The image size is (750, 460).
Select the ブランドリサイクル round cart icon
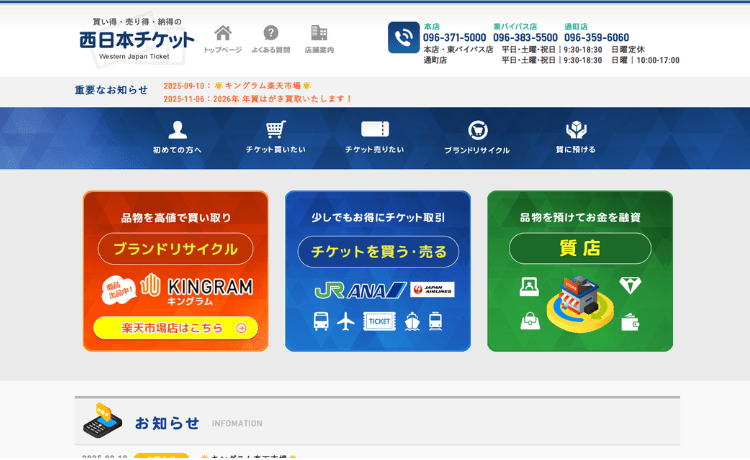click(477, 130)
